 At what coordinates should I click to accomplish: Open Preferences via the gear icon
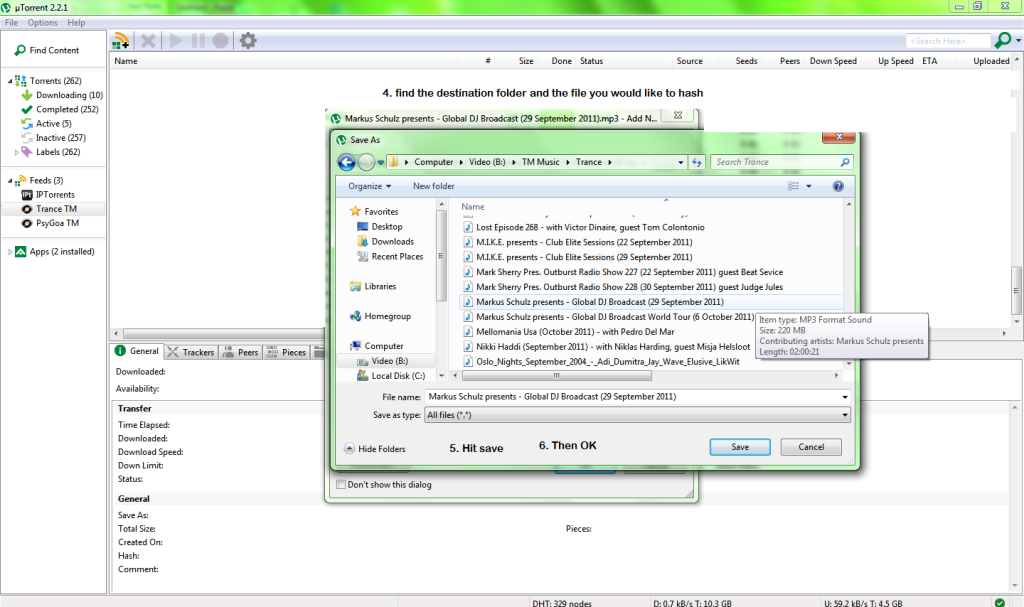click(x=248, y=41)
